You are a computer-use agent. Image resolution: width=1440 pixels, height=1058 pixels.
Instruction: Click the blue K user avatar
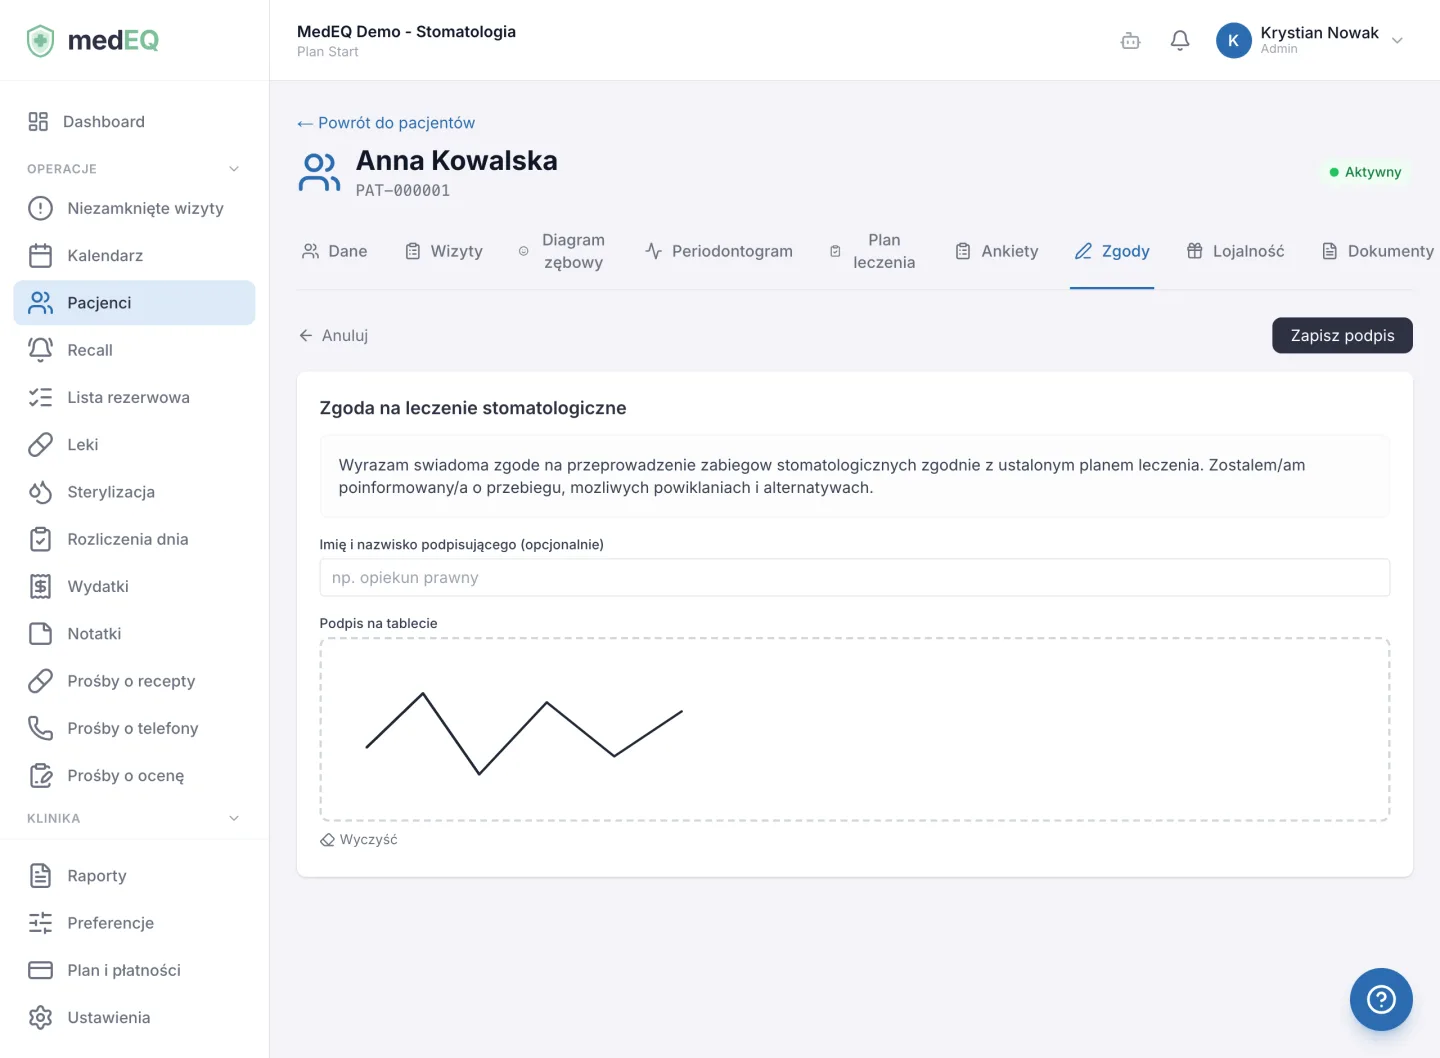coord(1233,41)
